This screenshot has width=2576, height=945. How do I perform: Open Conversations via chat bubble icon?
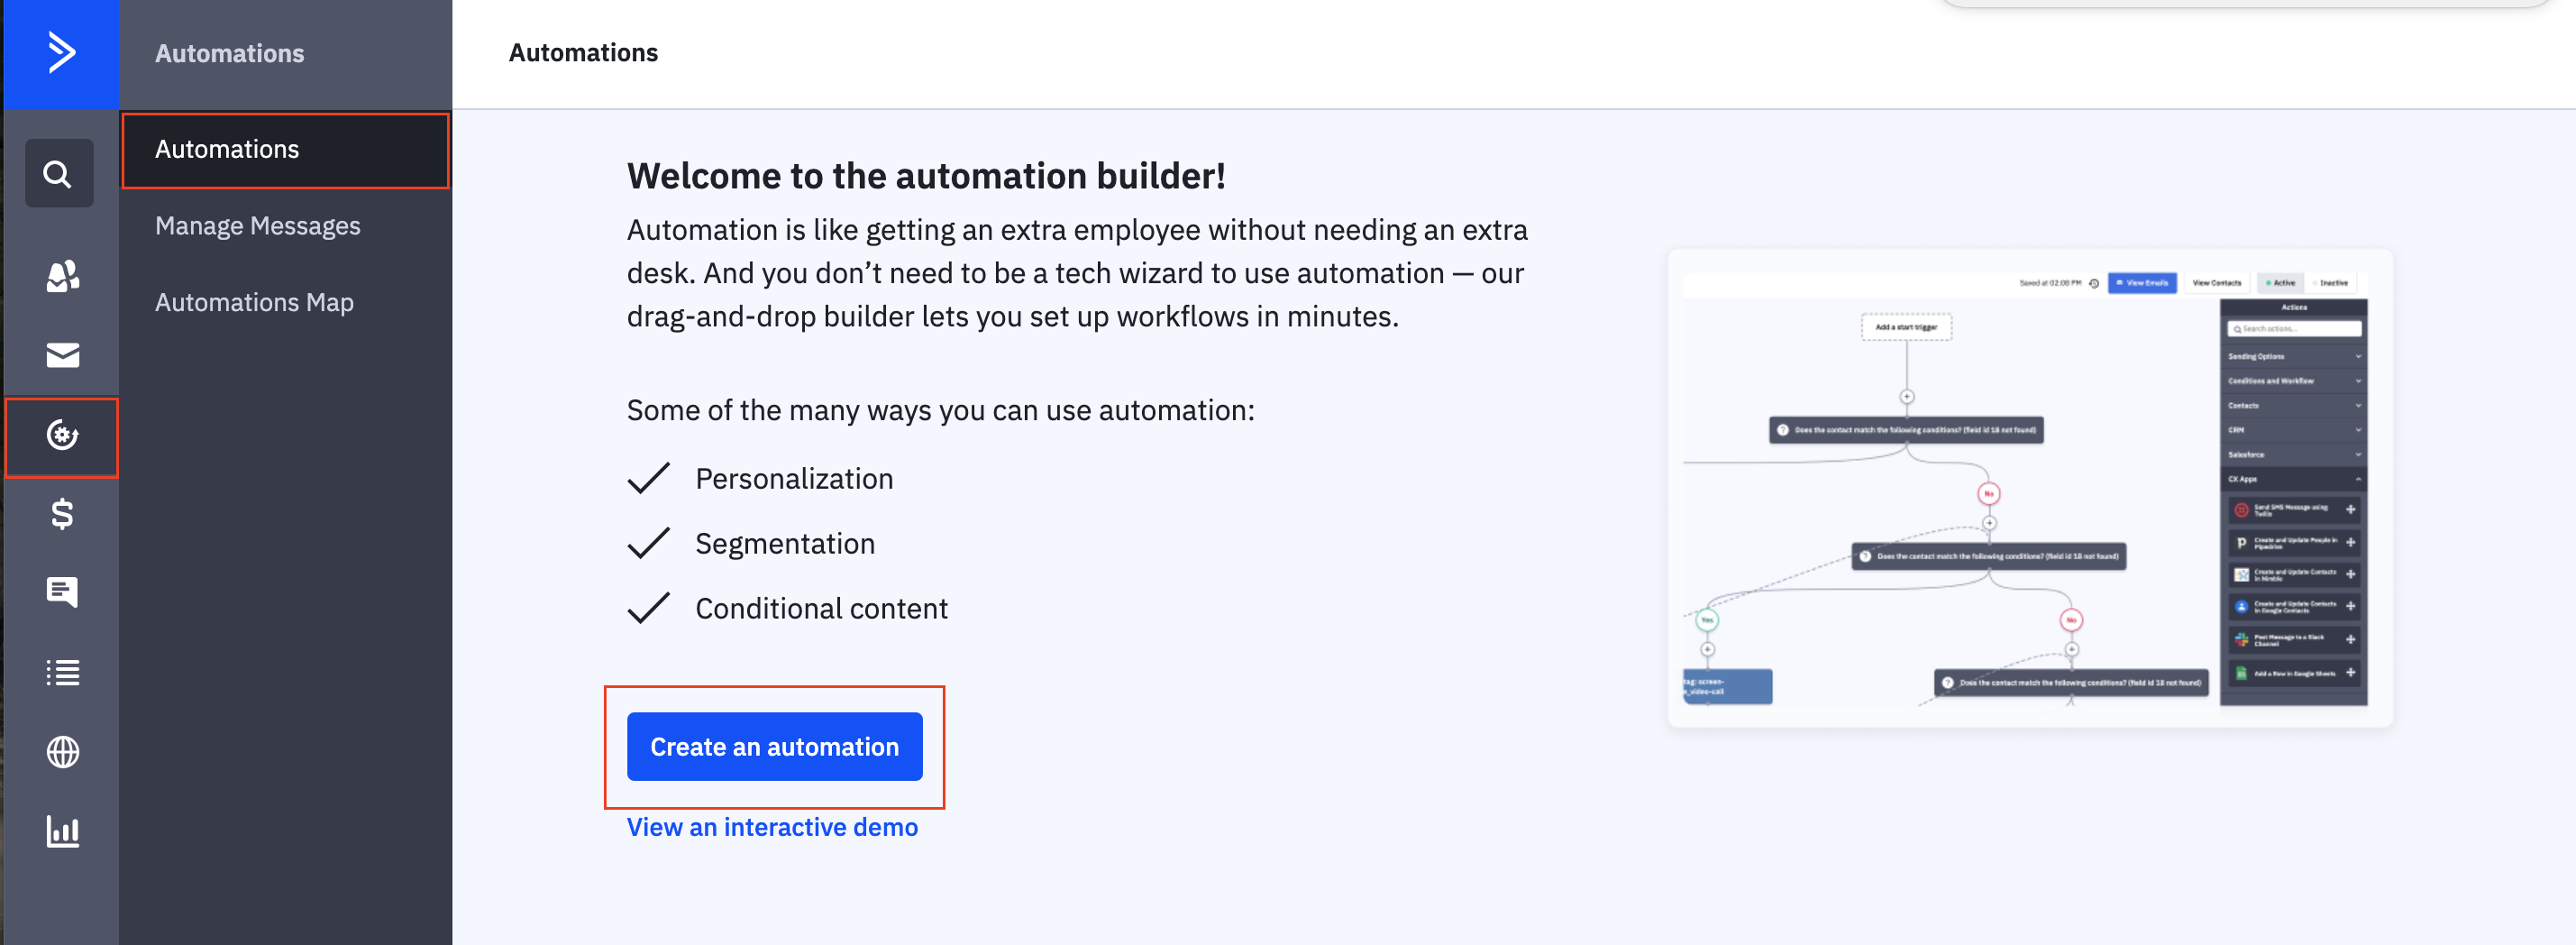point(62,592)
